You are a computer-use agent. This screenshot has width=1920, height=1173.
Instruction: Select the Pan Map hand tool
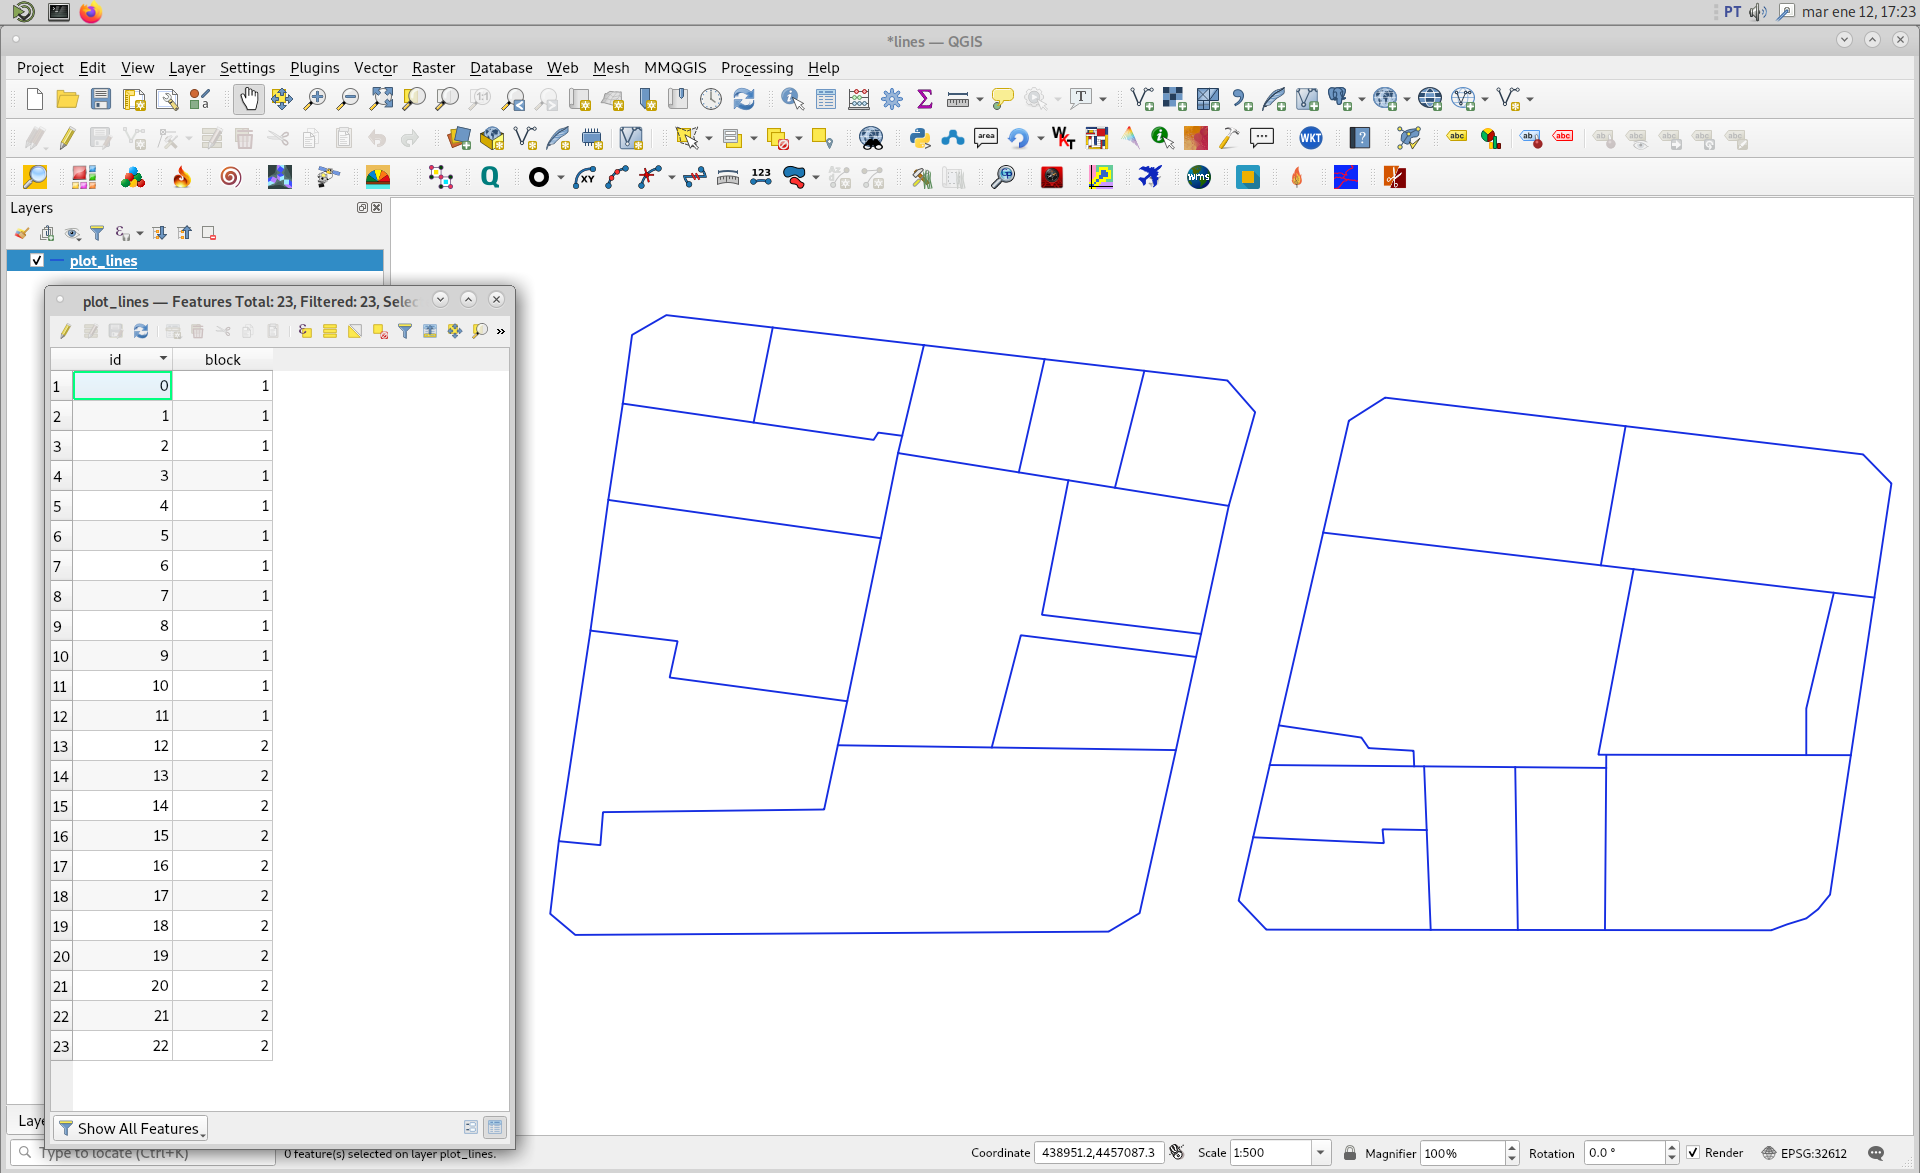[248, 99]
